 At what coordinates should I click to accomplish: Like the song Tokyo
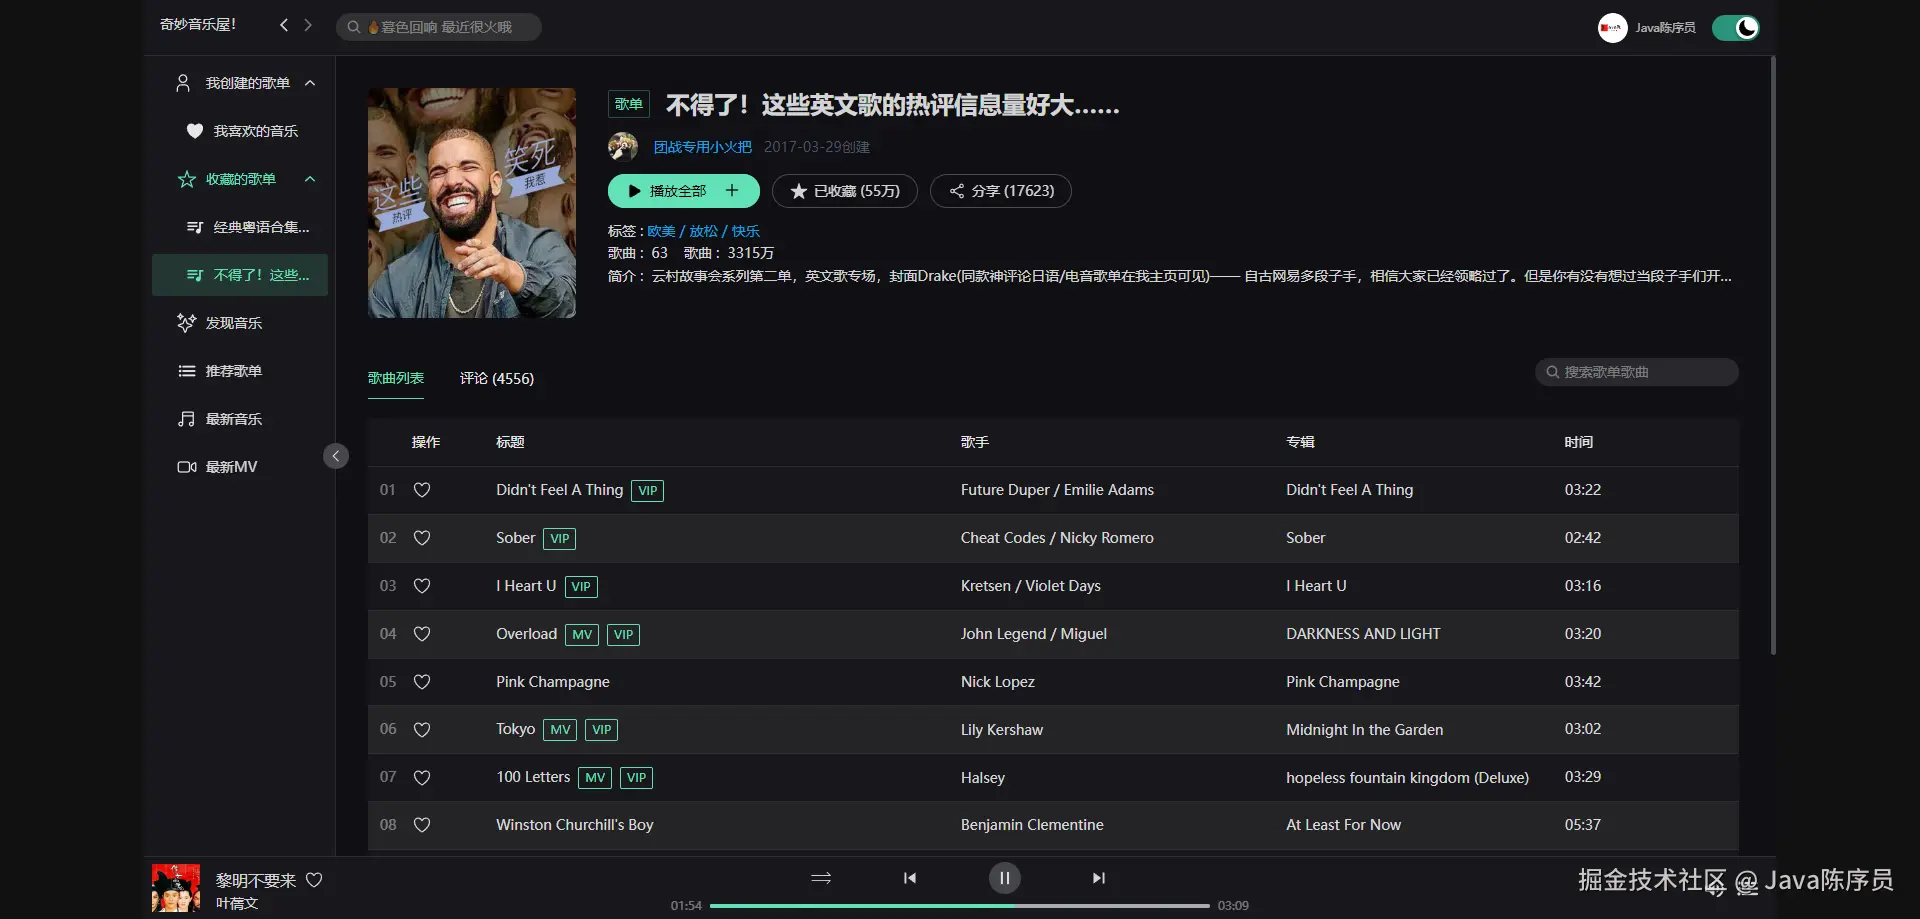pyautogui.click(x=422, y=730)
